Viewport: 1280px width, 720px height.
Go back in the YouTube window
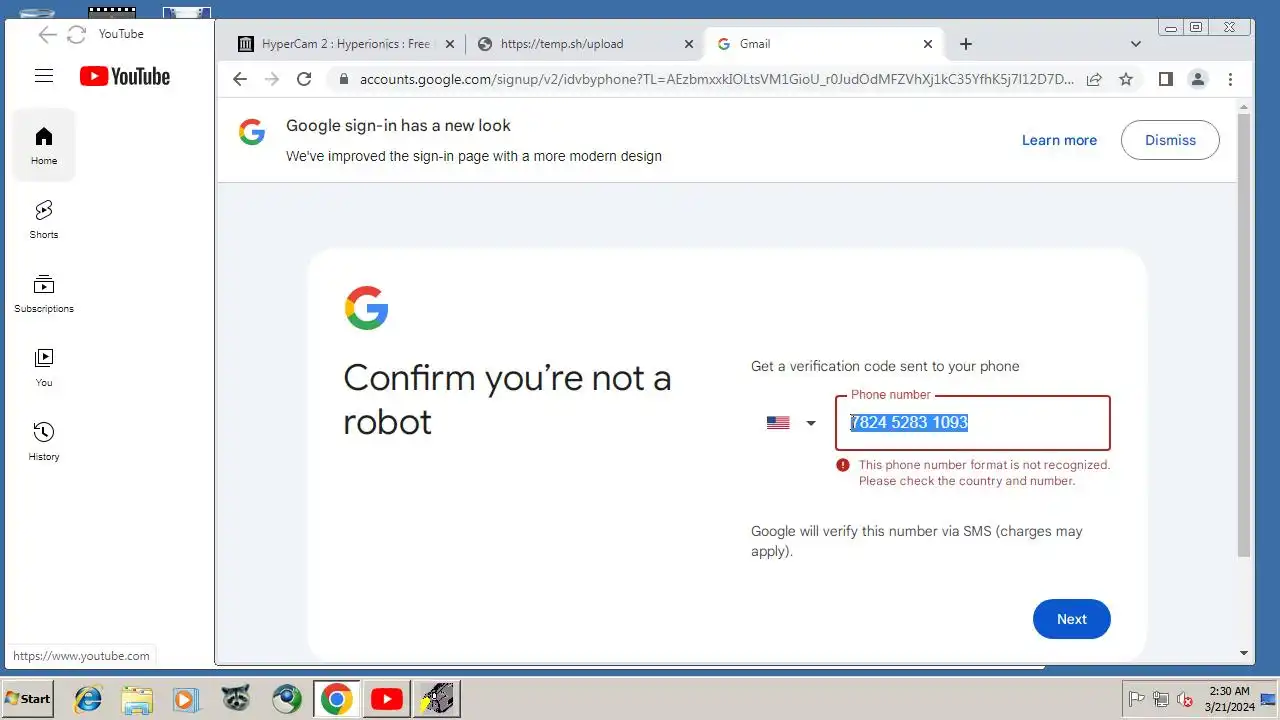click(x=47, y=35)
